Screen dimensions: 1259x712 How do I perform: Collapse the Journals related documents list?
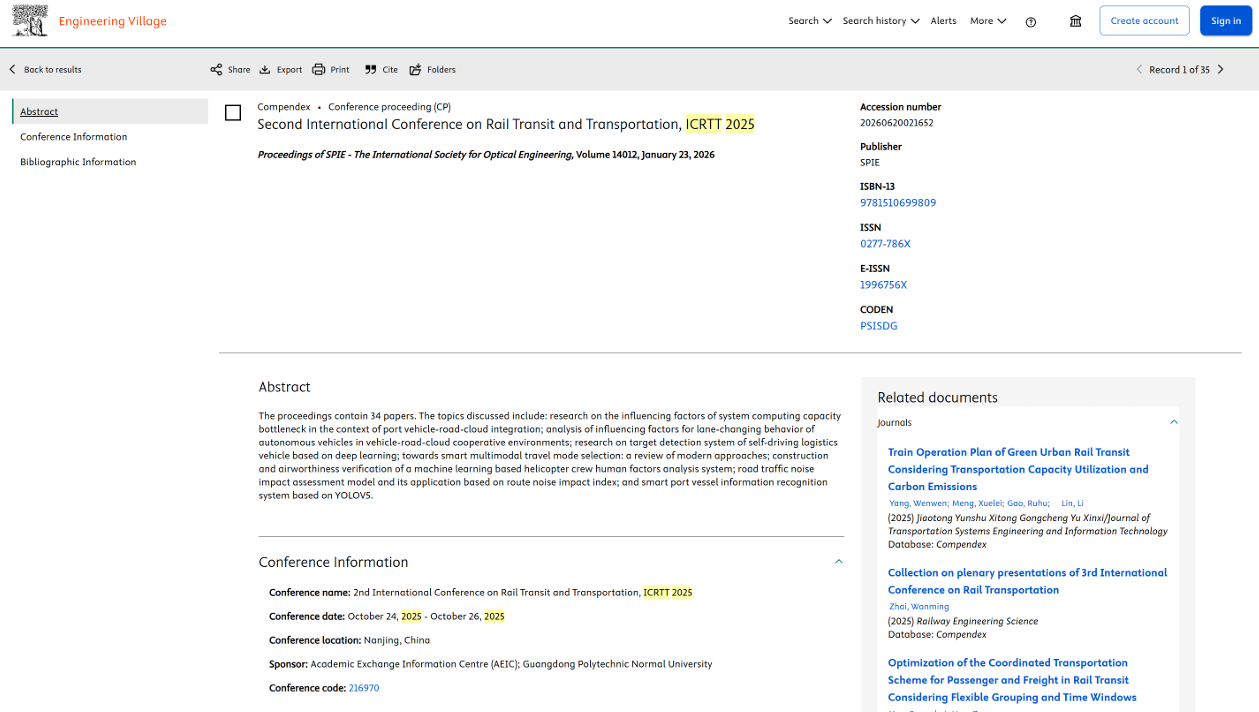click(x=1174, y=422)
